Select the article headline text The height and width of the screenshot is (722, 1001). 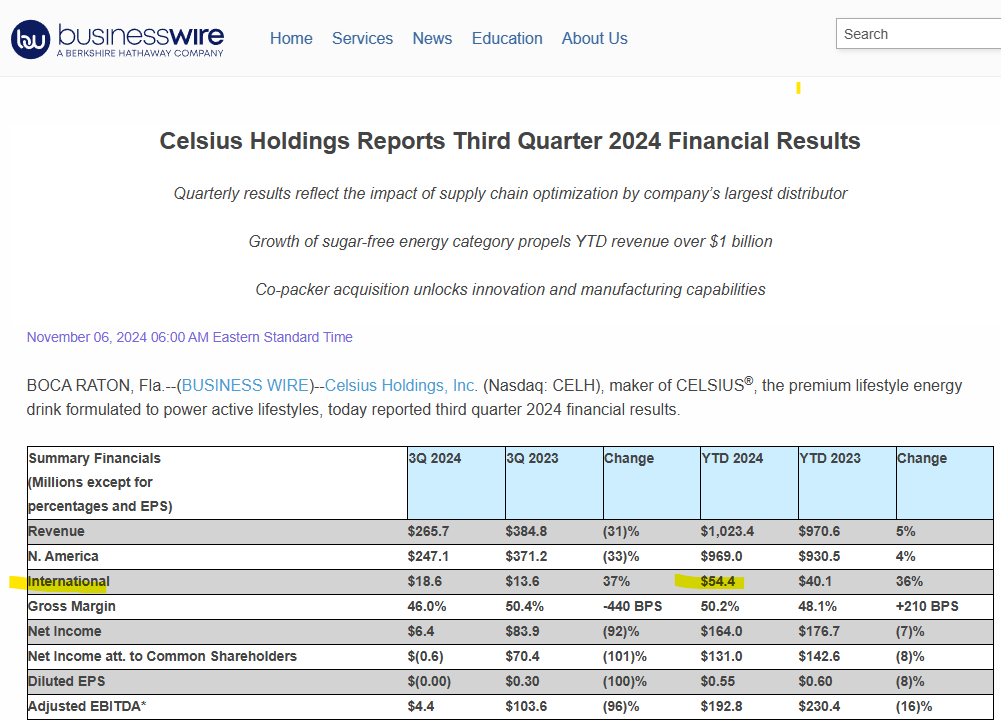pyautogui.click(x=510, y=141)
